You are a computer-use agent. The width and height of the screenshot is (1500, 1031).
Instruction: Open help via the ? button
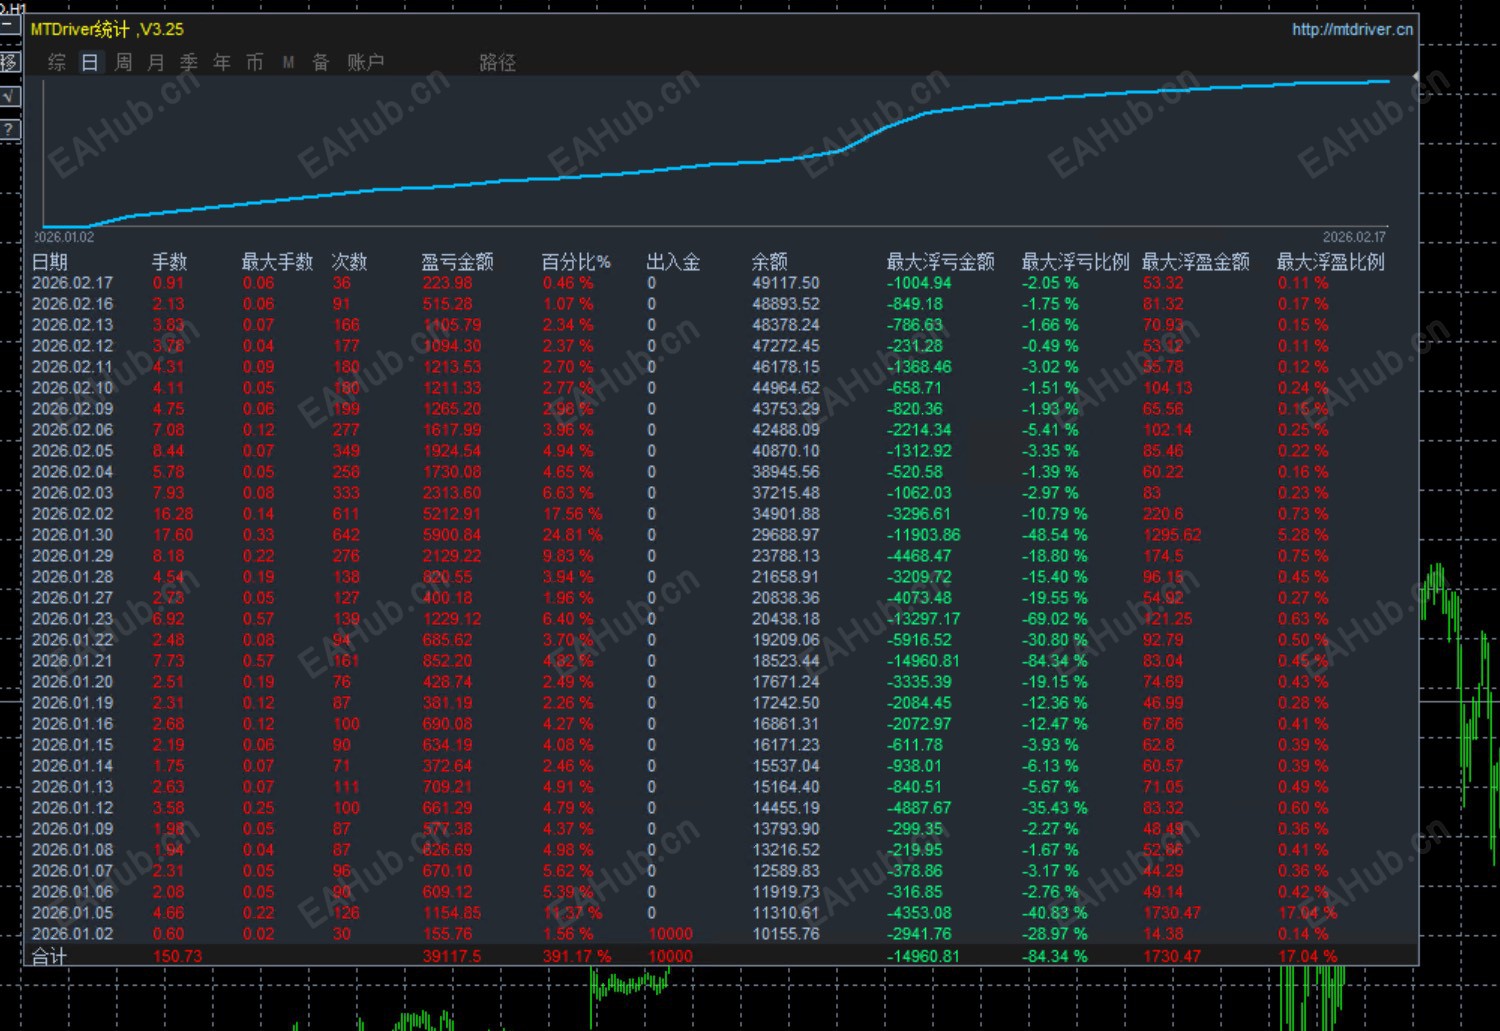9,130
